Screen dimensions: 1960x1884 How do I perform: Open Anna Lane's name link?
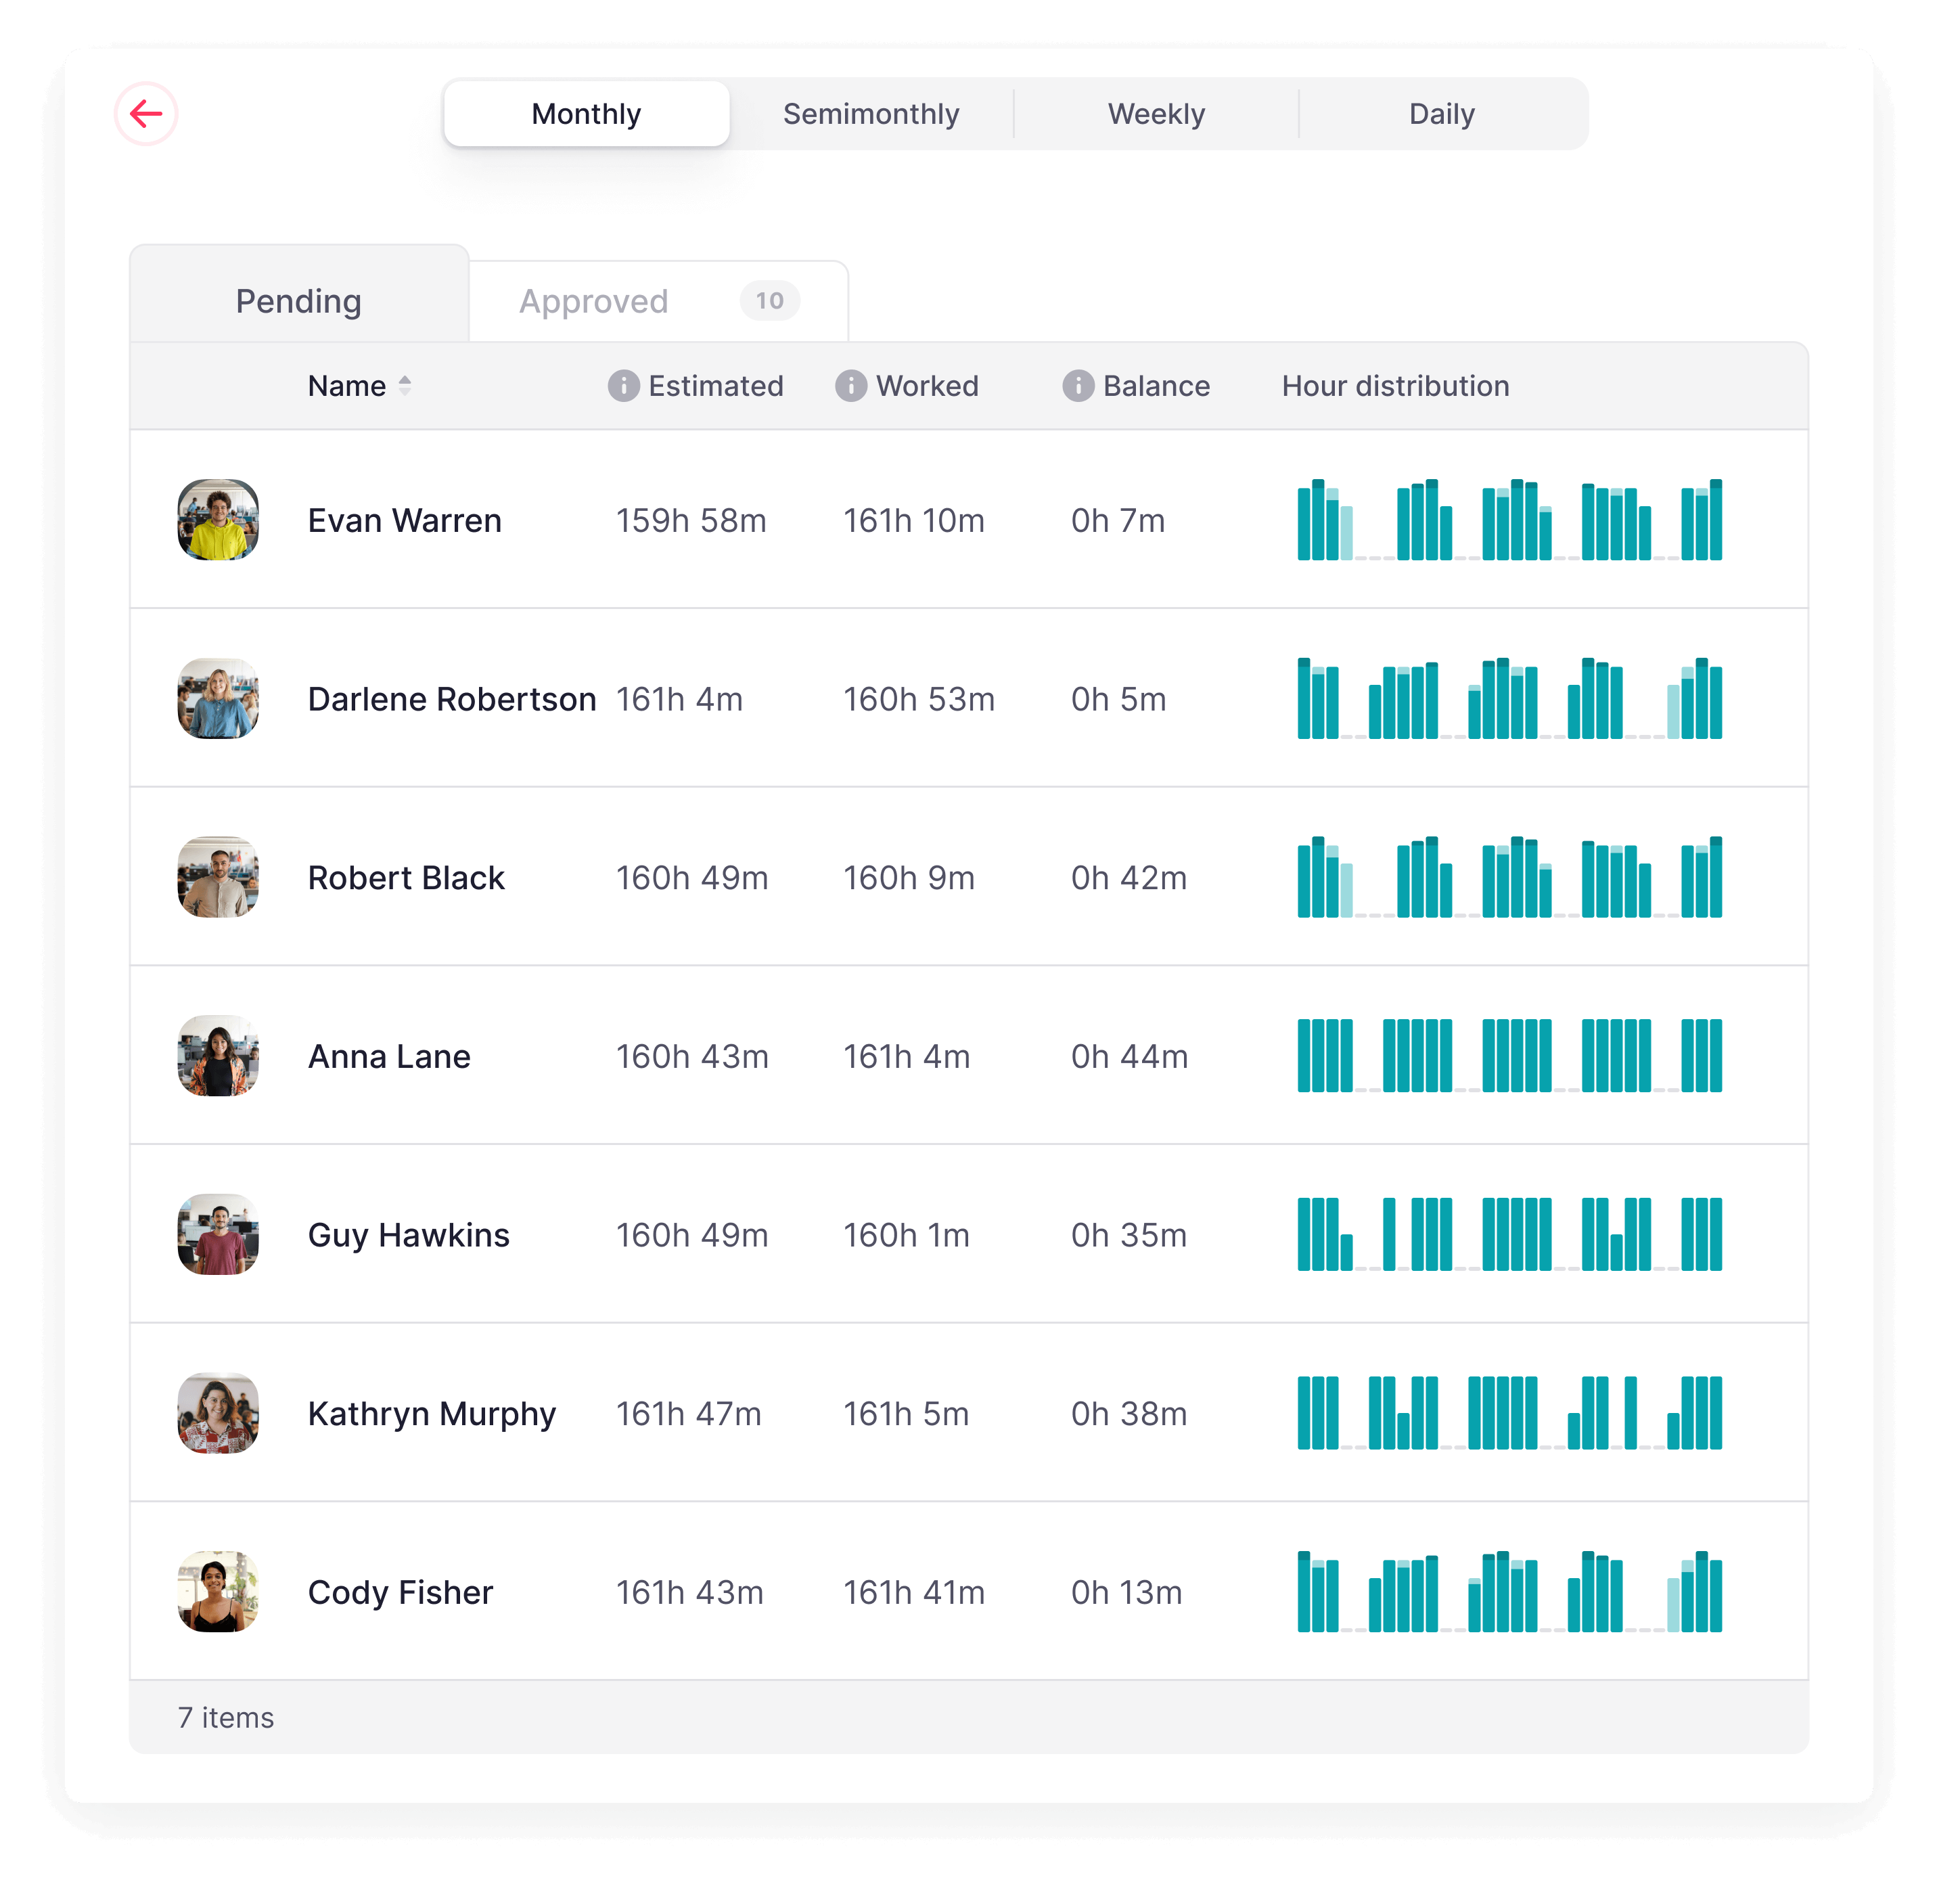pos(389,1057)
